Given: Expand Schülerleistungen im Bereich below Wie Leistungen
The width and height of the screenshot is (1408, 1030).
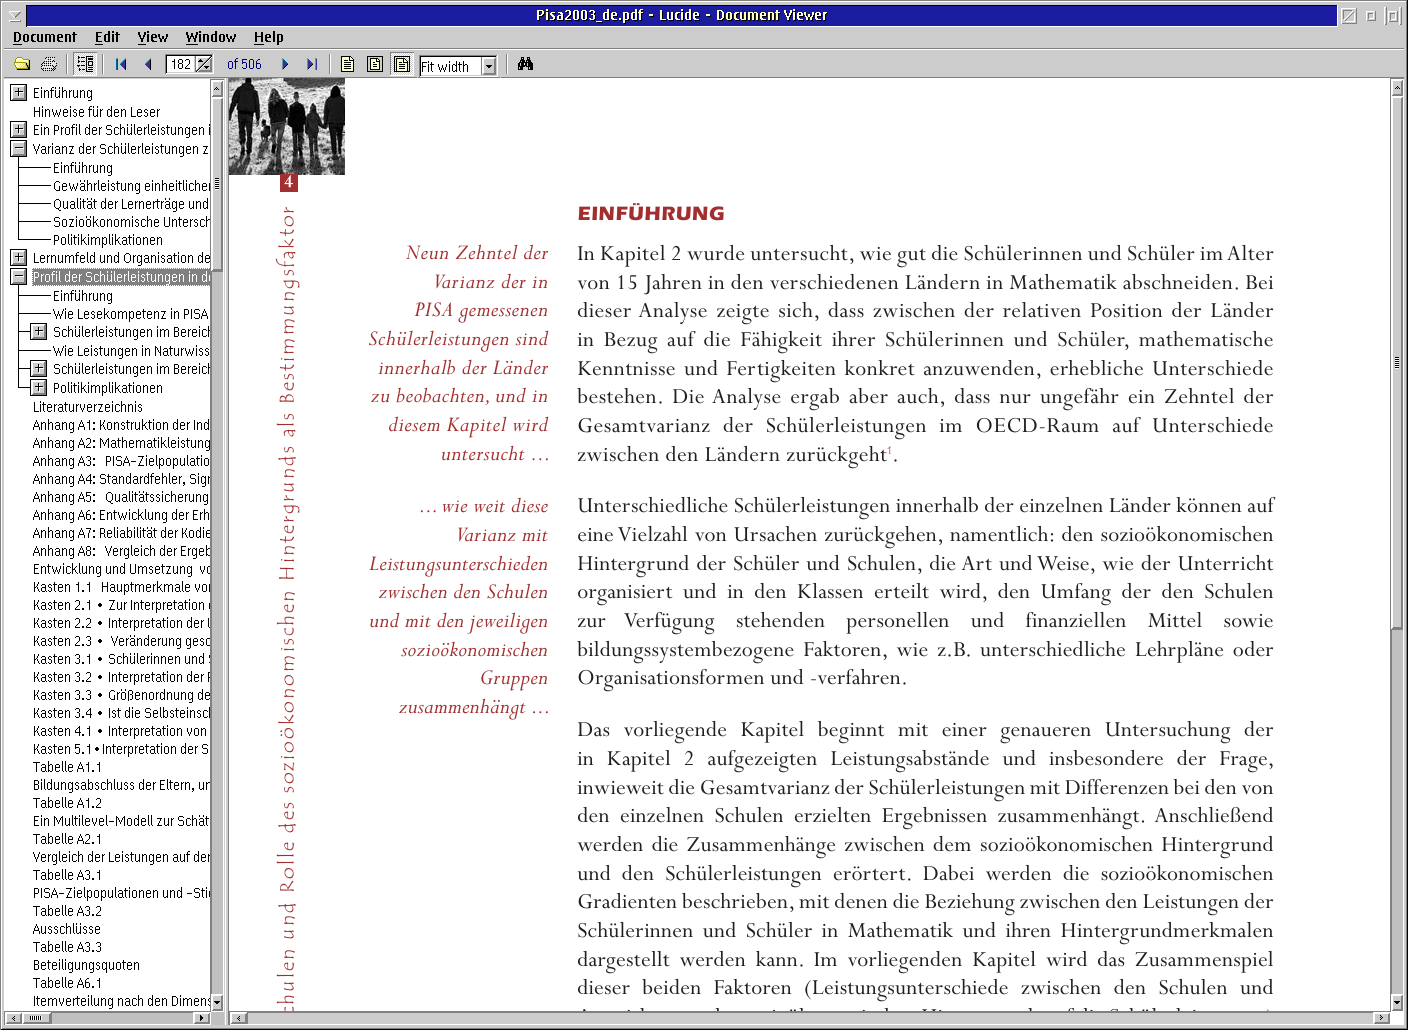Looking at the screenshot, I should click(38, 368).
